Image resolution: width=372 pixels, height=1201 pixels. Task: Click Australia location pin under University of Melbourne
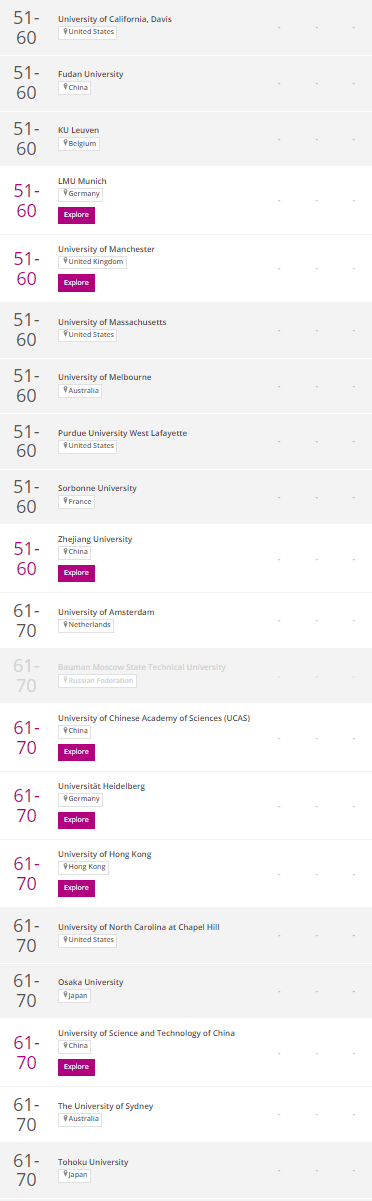(x=65, y=390)
